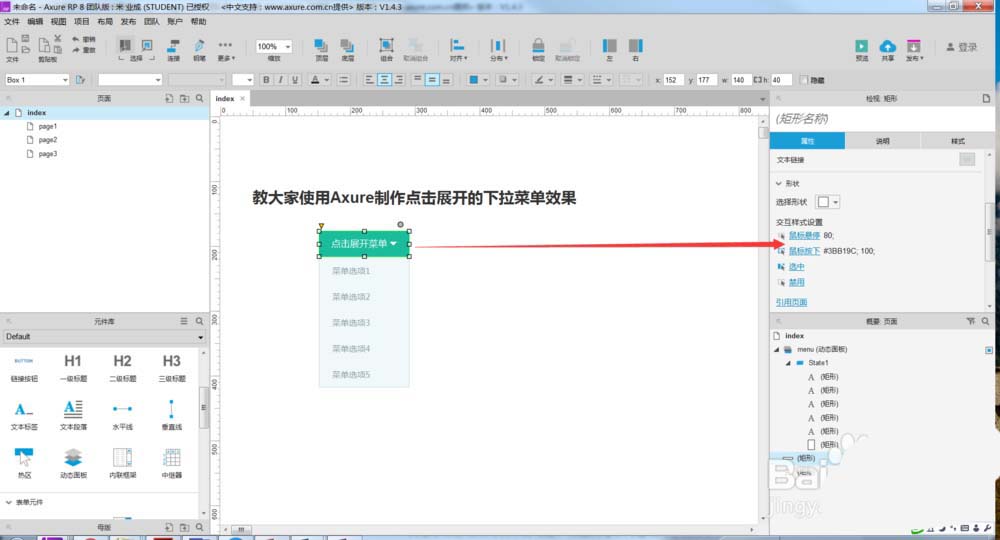The image size is (1000, 540).
Task: Click the bullet list icon
Action: pos(343,80)
